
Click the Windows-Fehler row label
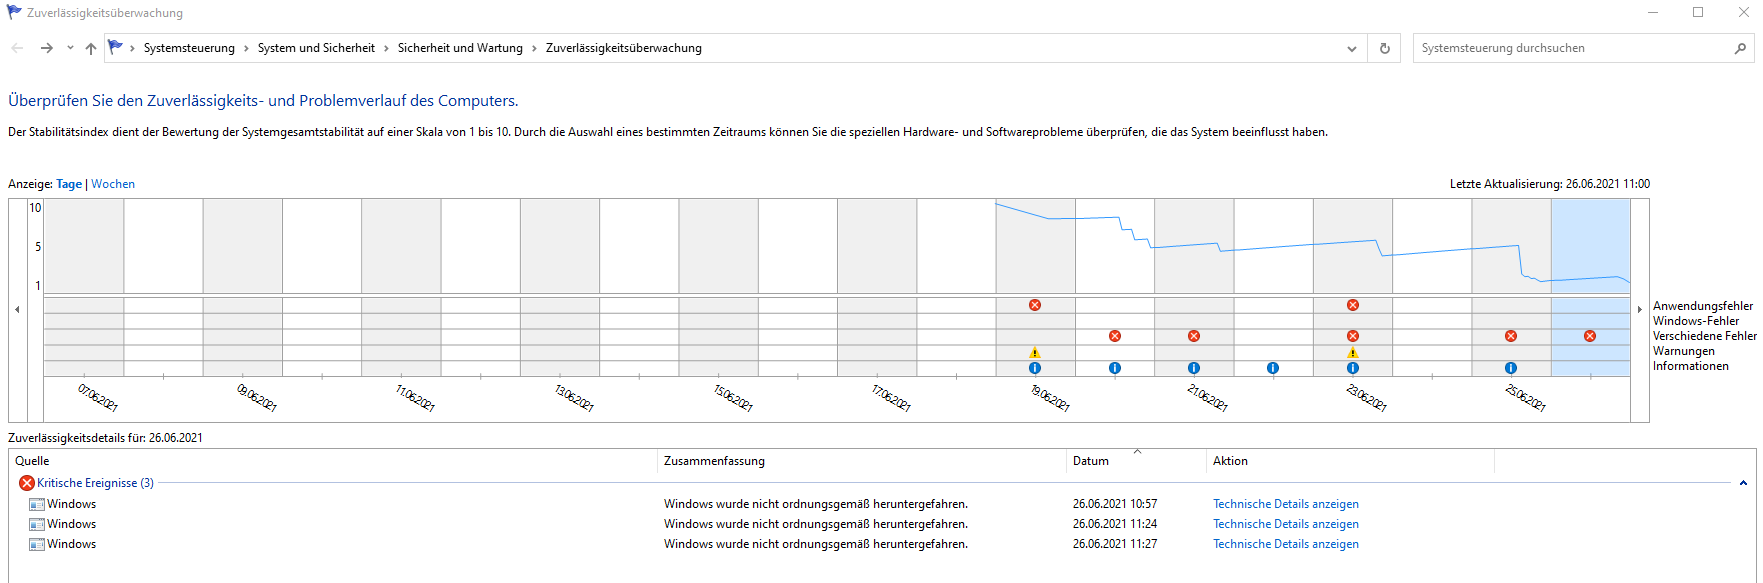tap(1696, 321)
